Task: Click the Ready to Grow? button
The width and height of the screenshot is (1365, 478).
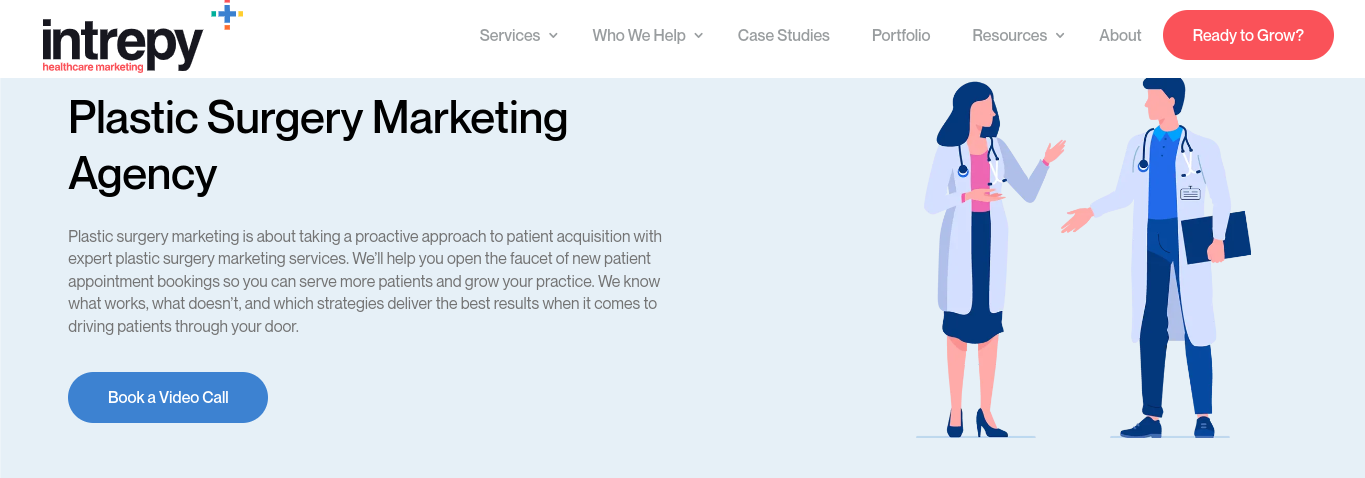Action: (1248, 35)
